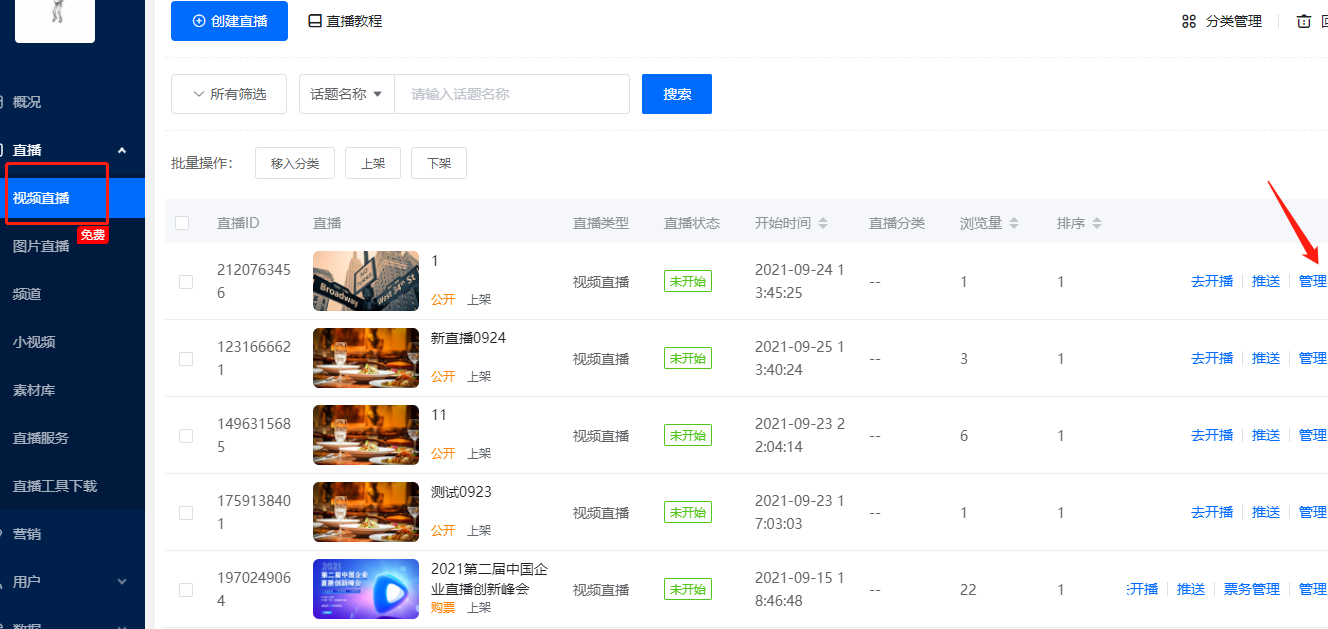Open the Broadway thumbnail of live 1

point(366,281)
